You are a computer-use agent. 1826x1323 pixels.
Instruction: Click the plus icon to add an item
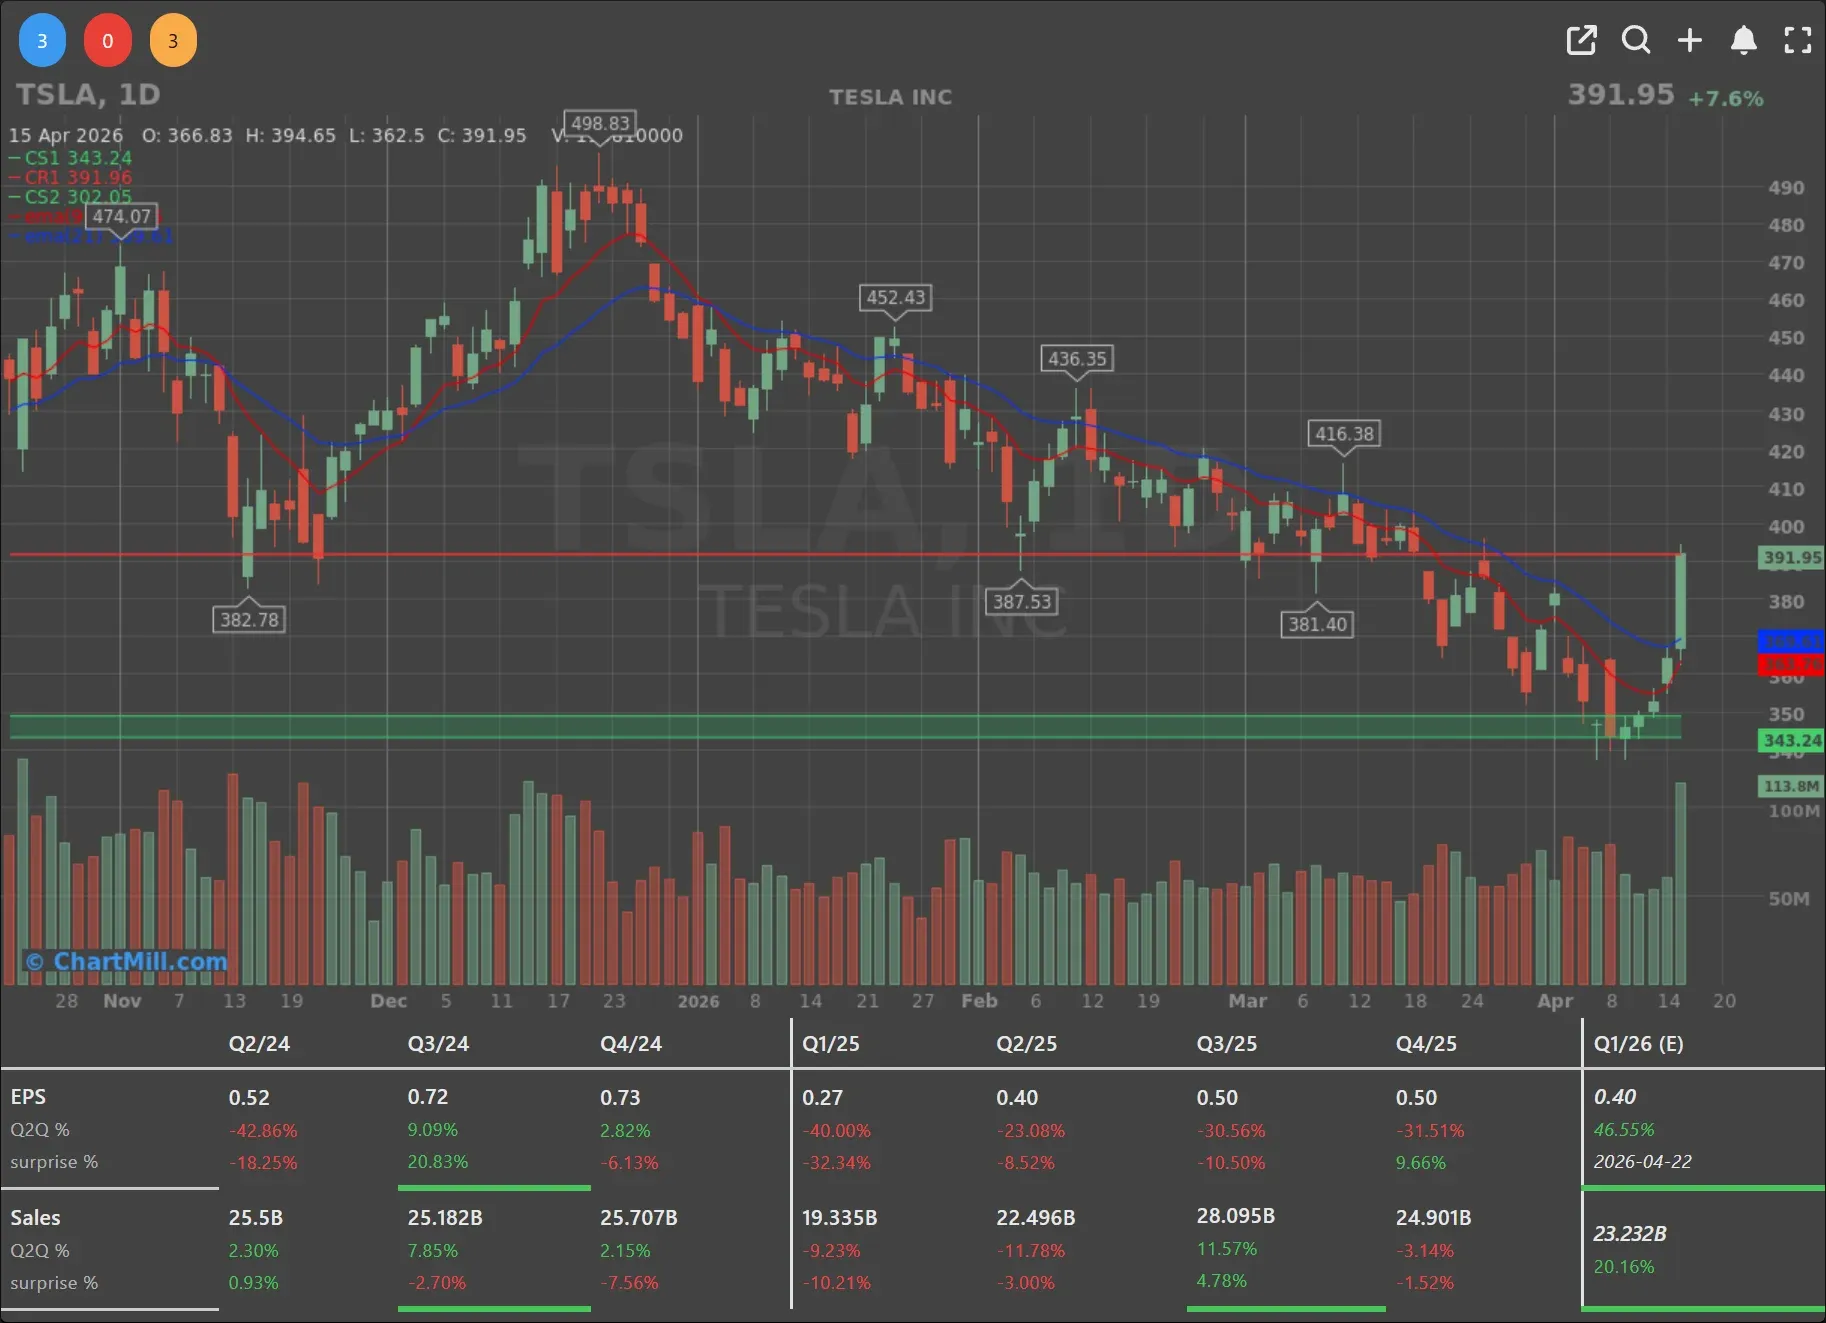1690,40
